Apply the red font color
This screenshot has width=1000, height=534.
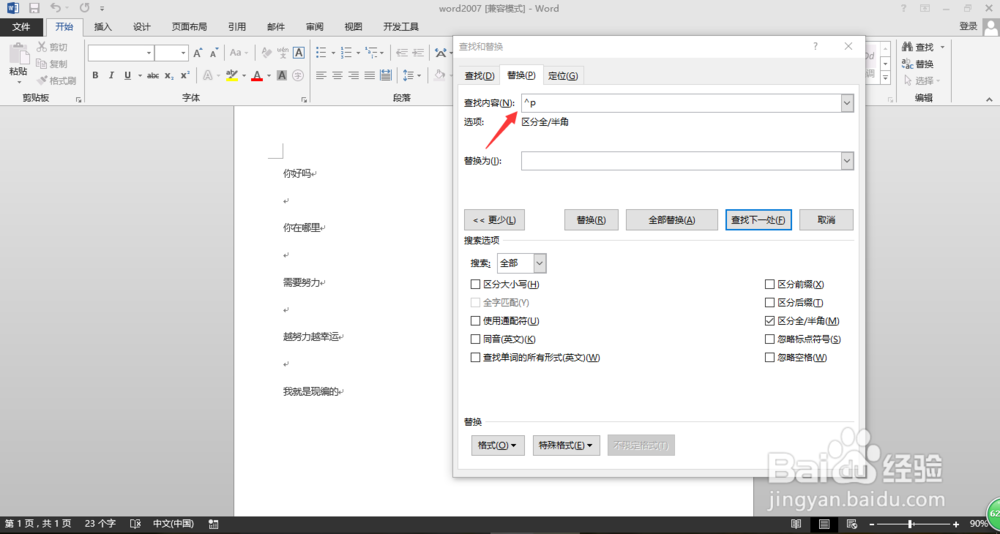click(257, 75)
